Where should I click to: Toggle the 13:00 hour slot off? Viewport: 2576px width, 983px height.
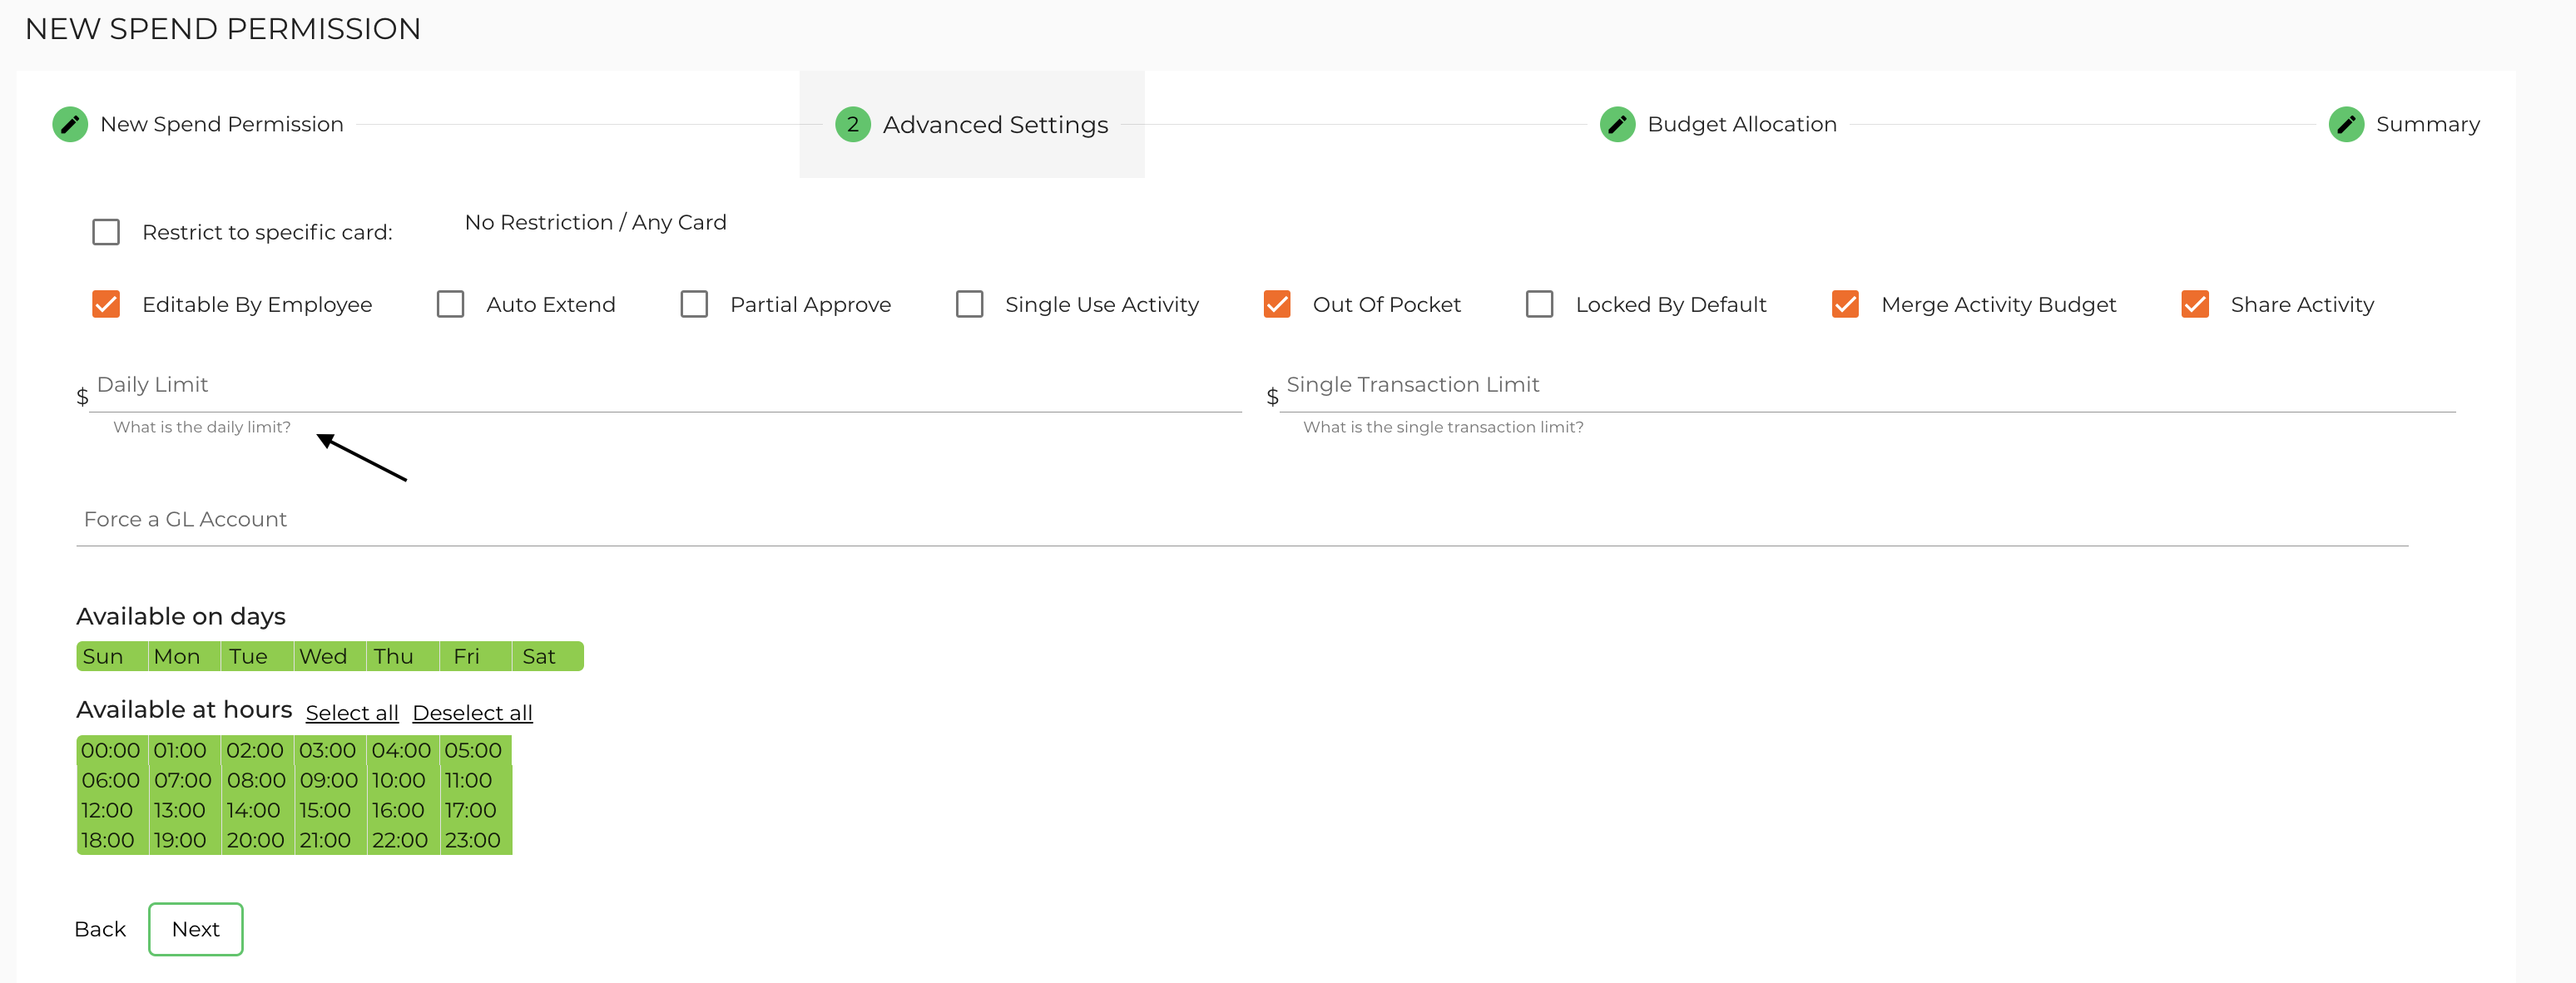(180, 810)
